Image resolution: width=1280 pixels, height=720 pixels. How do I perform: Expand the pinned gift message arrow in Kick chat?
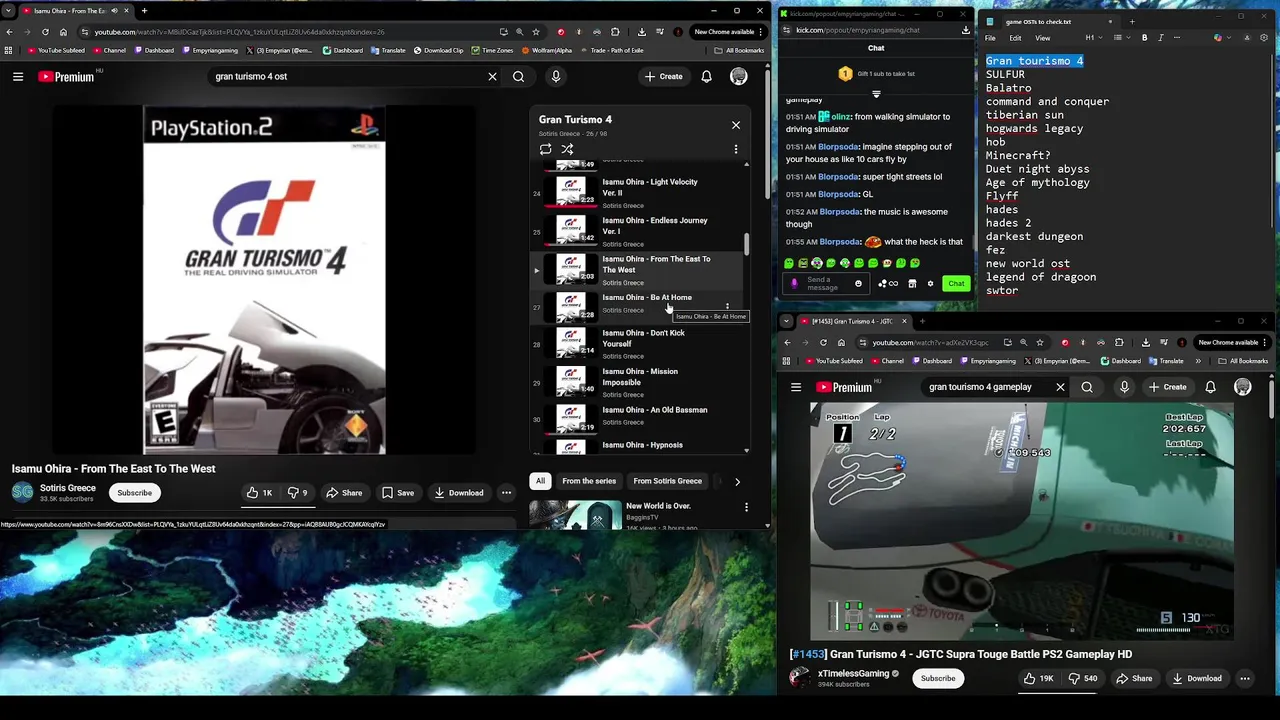click(x=876, y=94)
